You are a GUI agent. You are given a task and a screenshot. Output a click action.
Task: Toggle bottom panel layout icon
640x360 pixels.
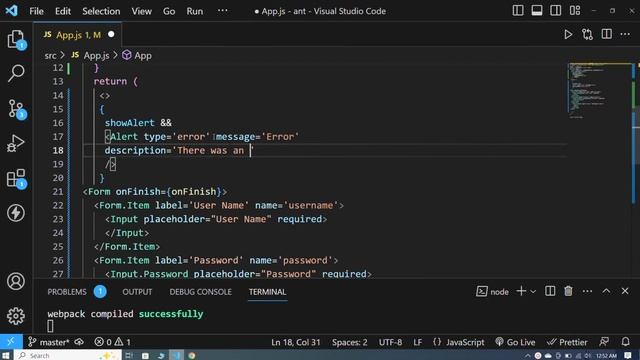pos(537,11)
